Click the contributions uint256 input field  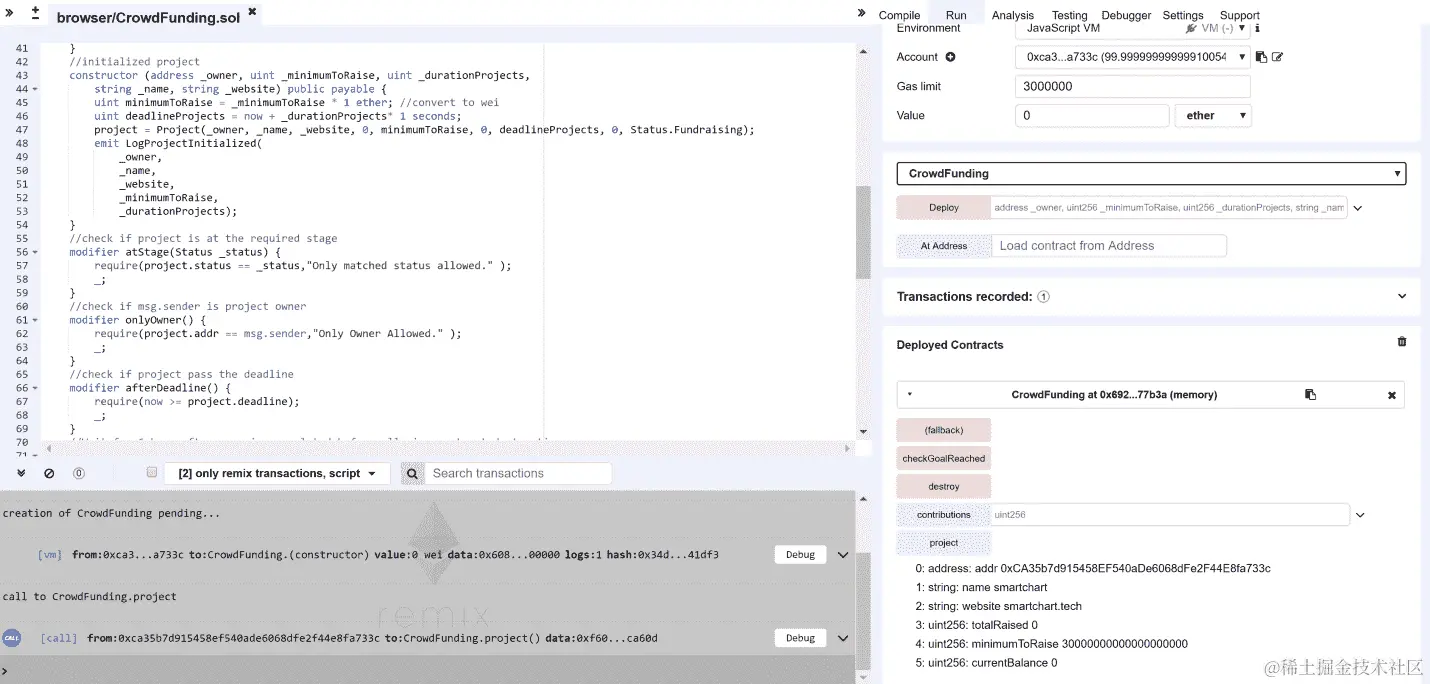[1170, 515]
